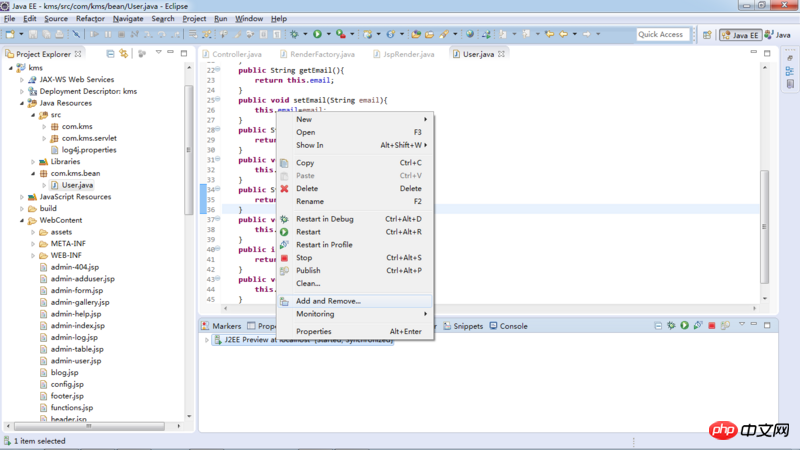This screenshot has height=450, width=800.
Task: Collapse the Java Resources tree node
Action: (x=21, y=103)
